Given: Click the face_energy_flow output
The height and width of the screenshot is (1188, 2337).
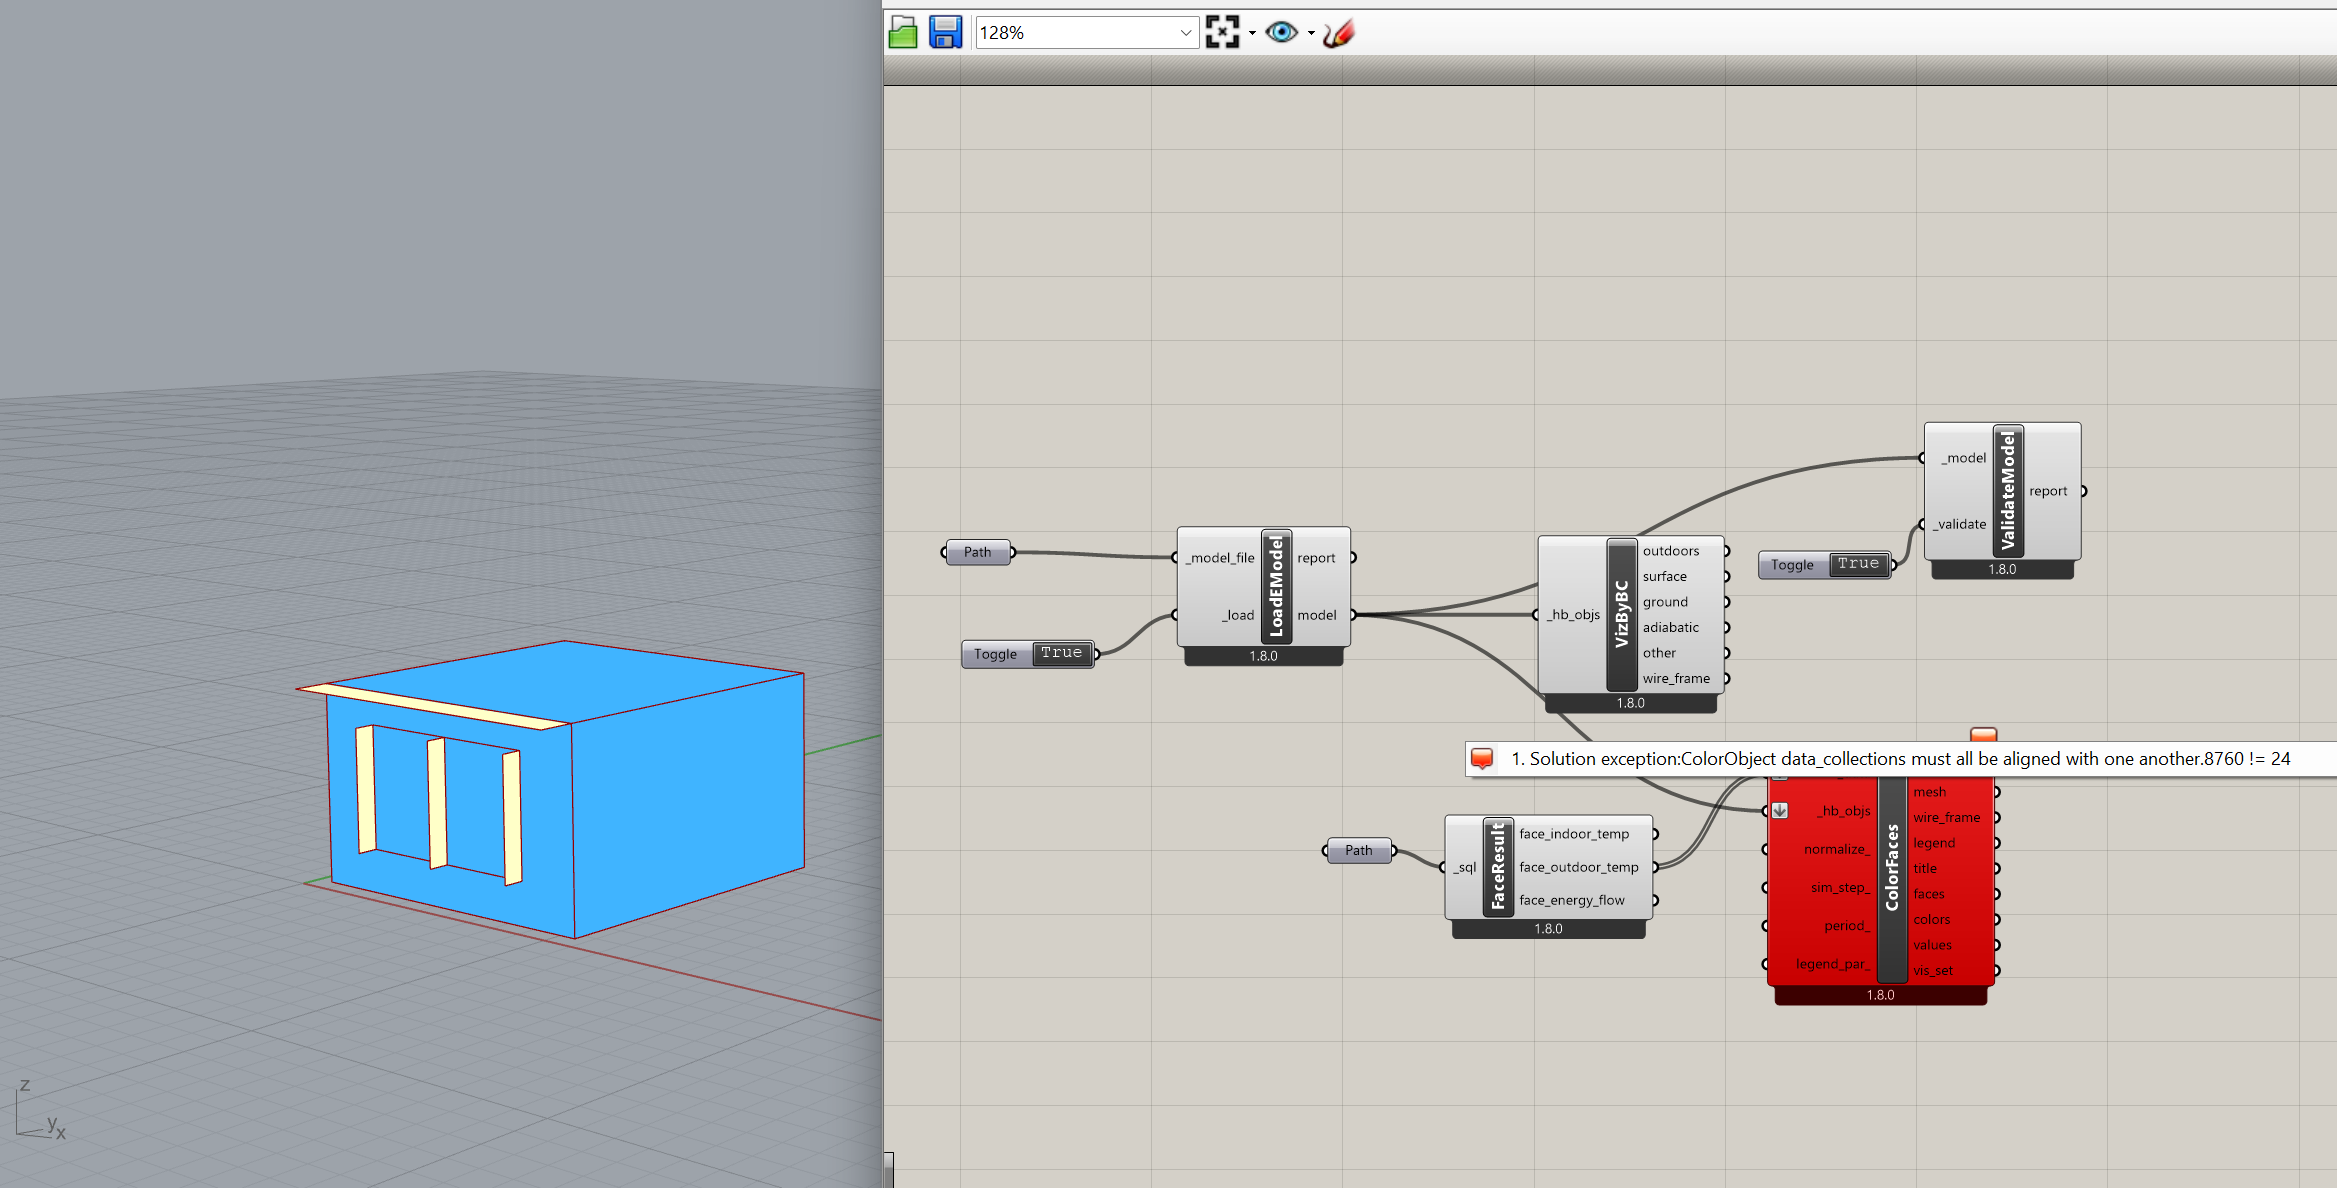Looking at the screenshot, I should click(1572, 900).
